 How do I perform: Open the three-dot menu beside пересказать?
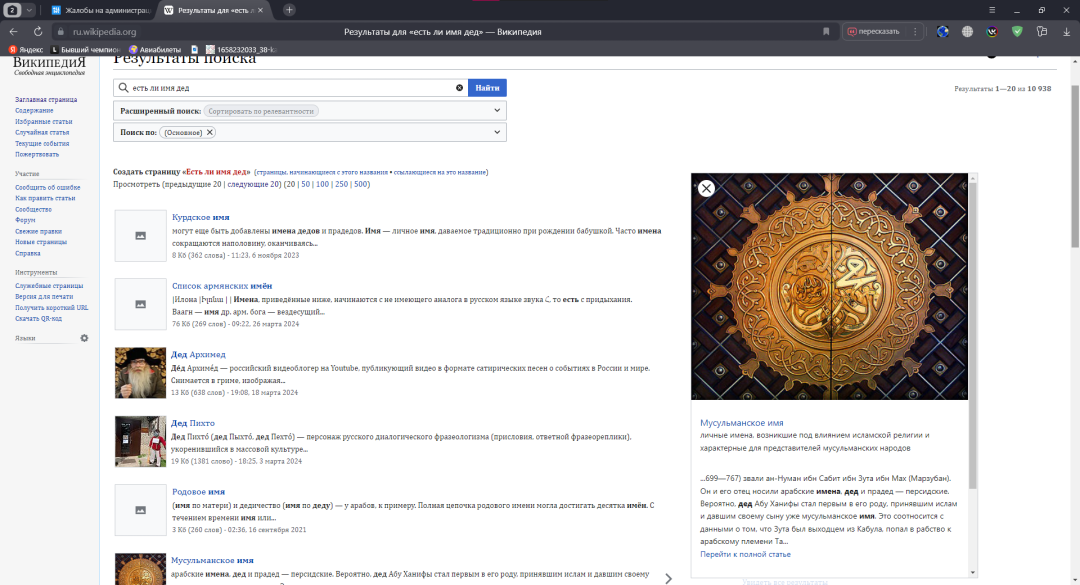[x=915, y=32]
